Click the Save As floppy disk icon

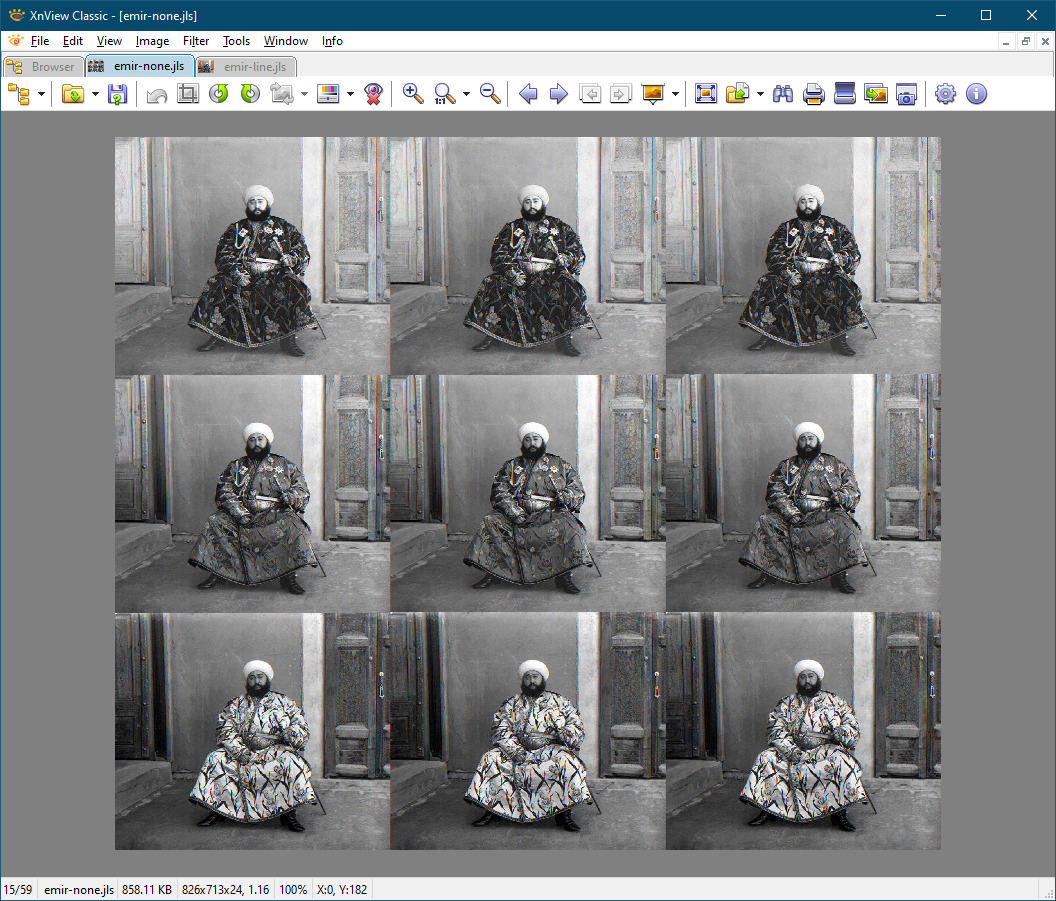tap(117, 94)
